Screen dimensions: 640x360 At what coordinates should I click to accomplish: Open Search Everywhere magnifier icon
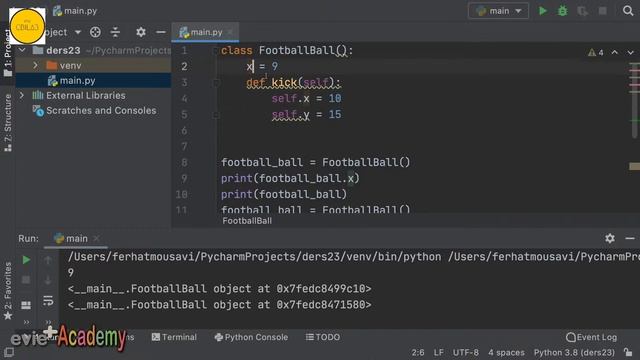pos(628,11)
